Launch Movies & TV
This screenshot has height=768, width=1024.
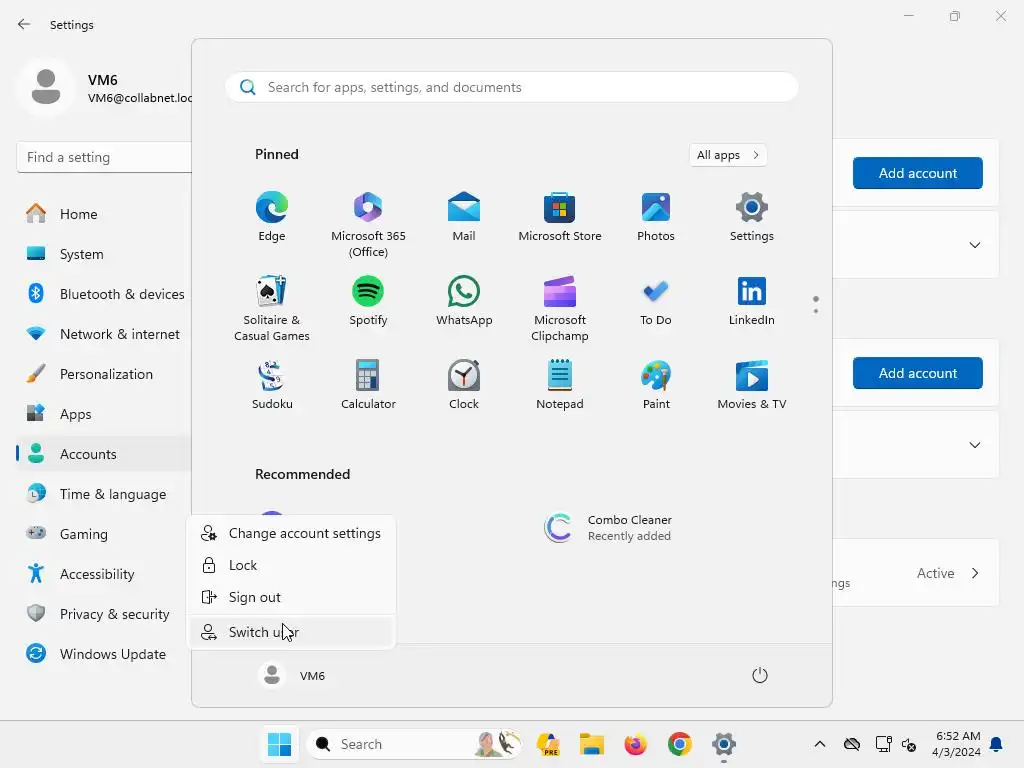coord(752,385)
